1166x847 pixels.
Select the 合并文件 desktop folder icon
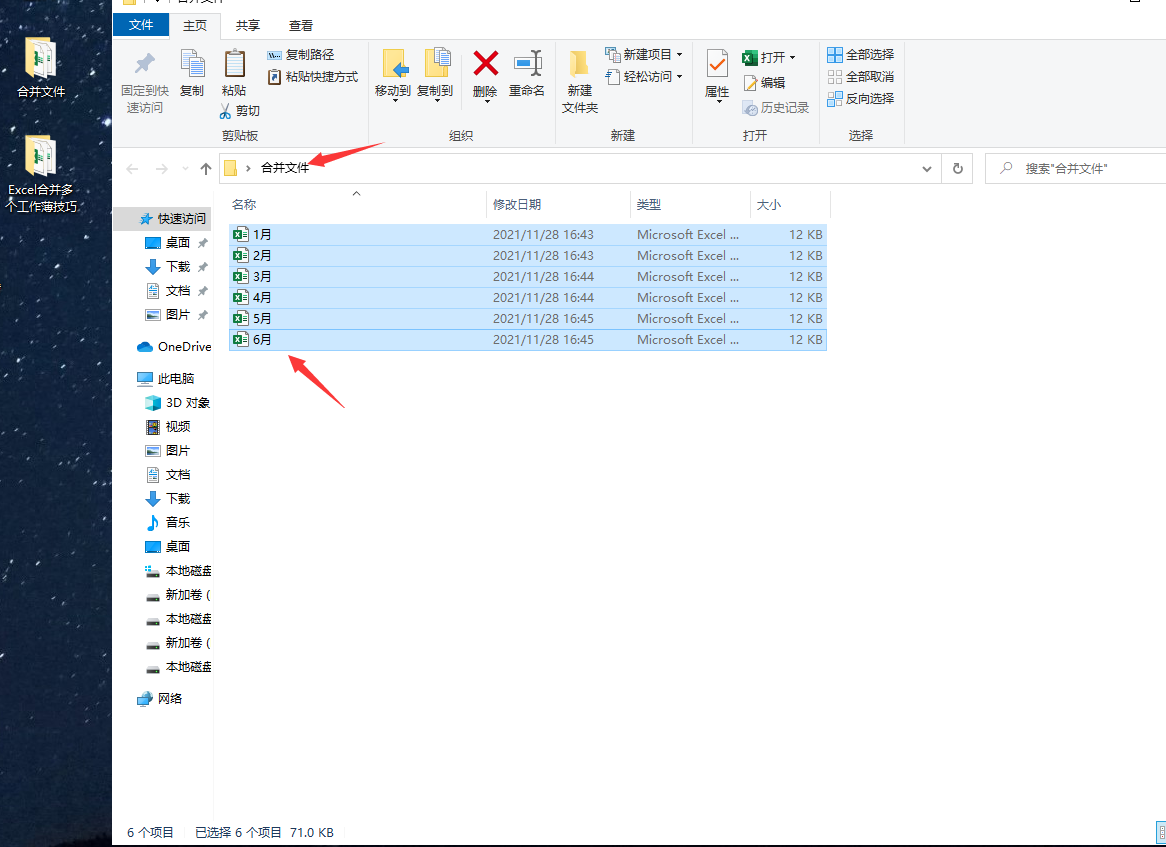tap(41, 68)
